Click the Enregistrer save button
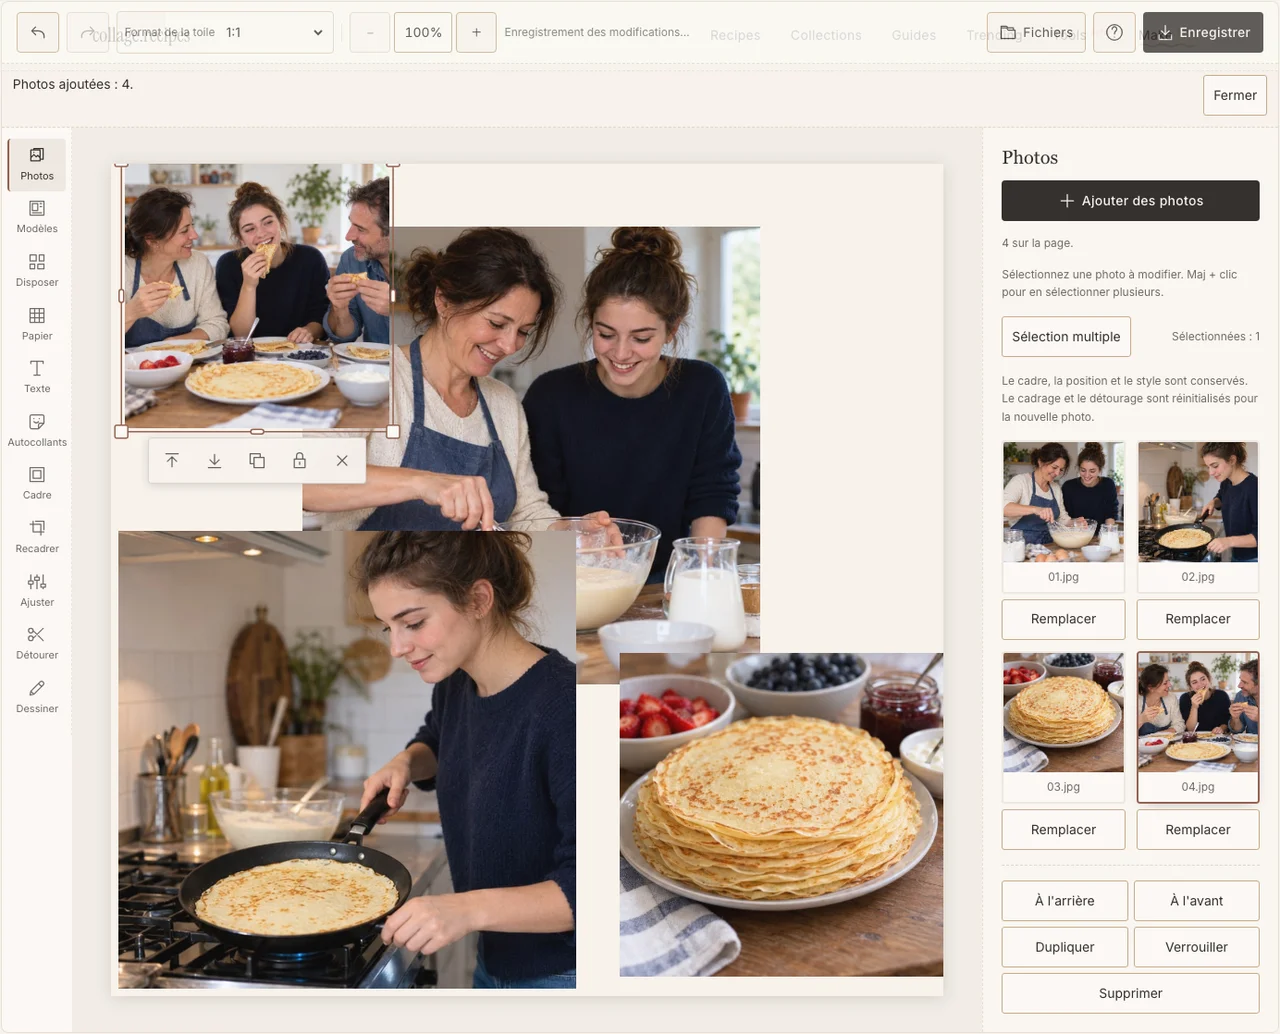This screenshot has width=1280, height=1034. coord(1203,32)
